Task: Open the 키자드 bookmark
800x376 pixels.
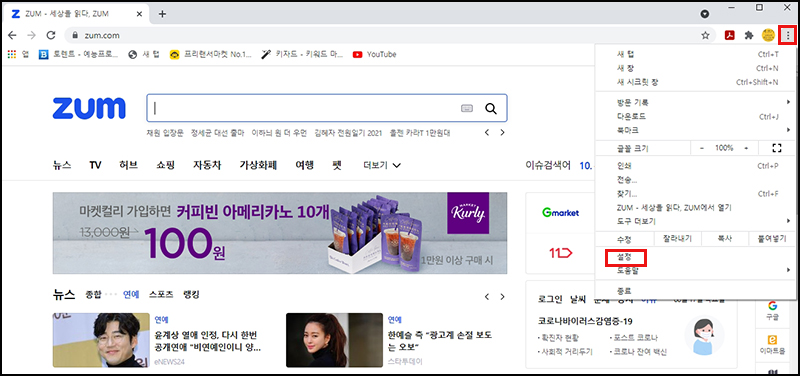Action: (x=302, y=54)
